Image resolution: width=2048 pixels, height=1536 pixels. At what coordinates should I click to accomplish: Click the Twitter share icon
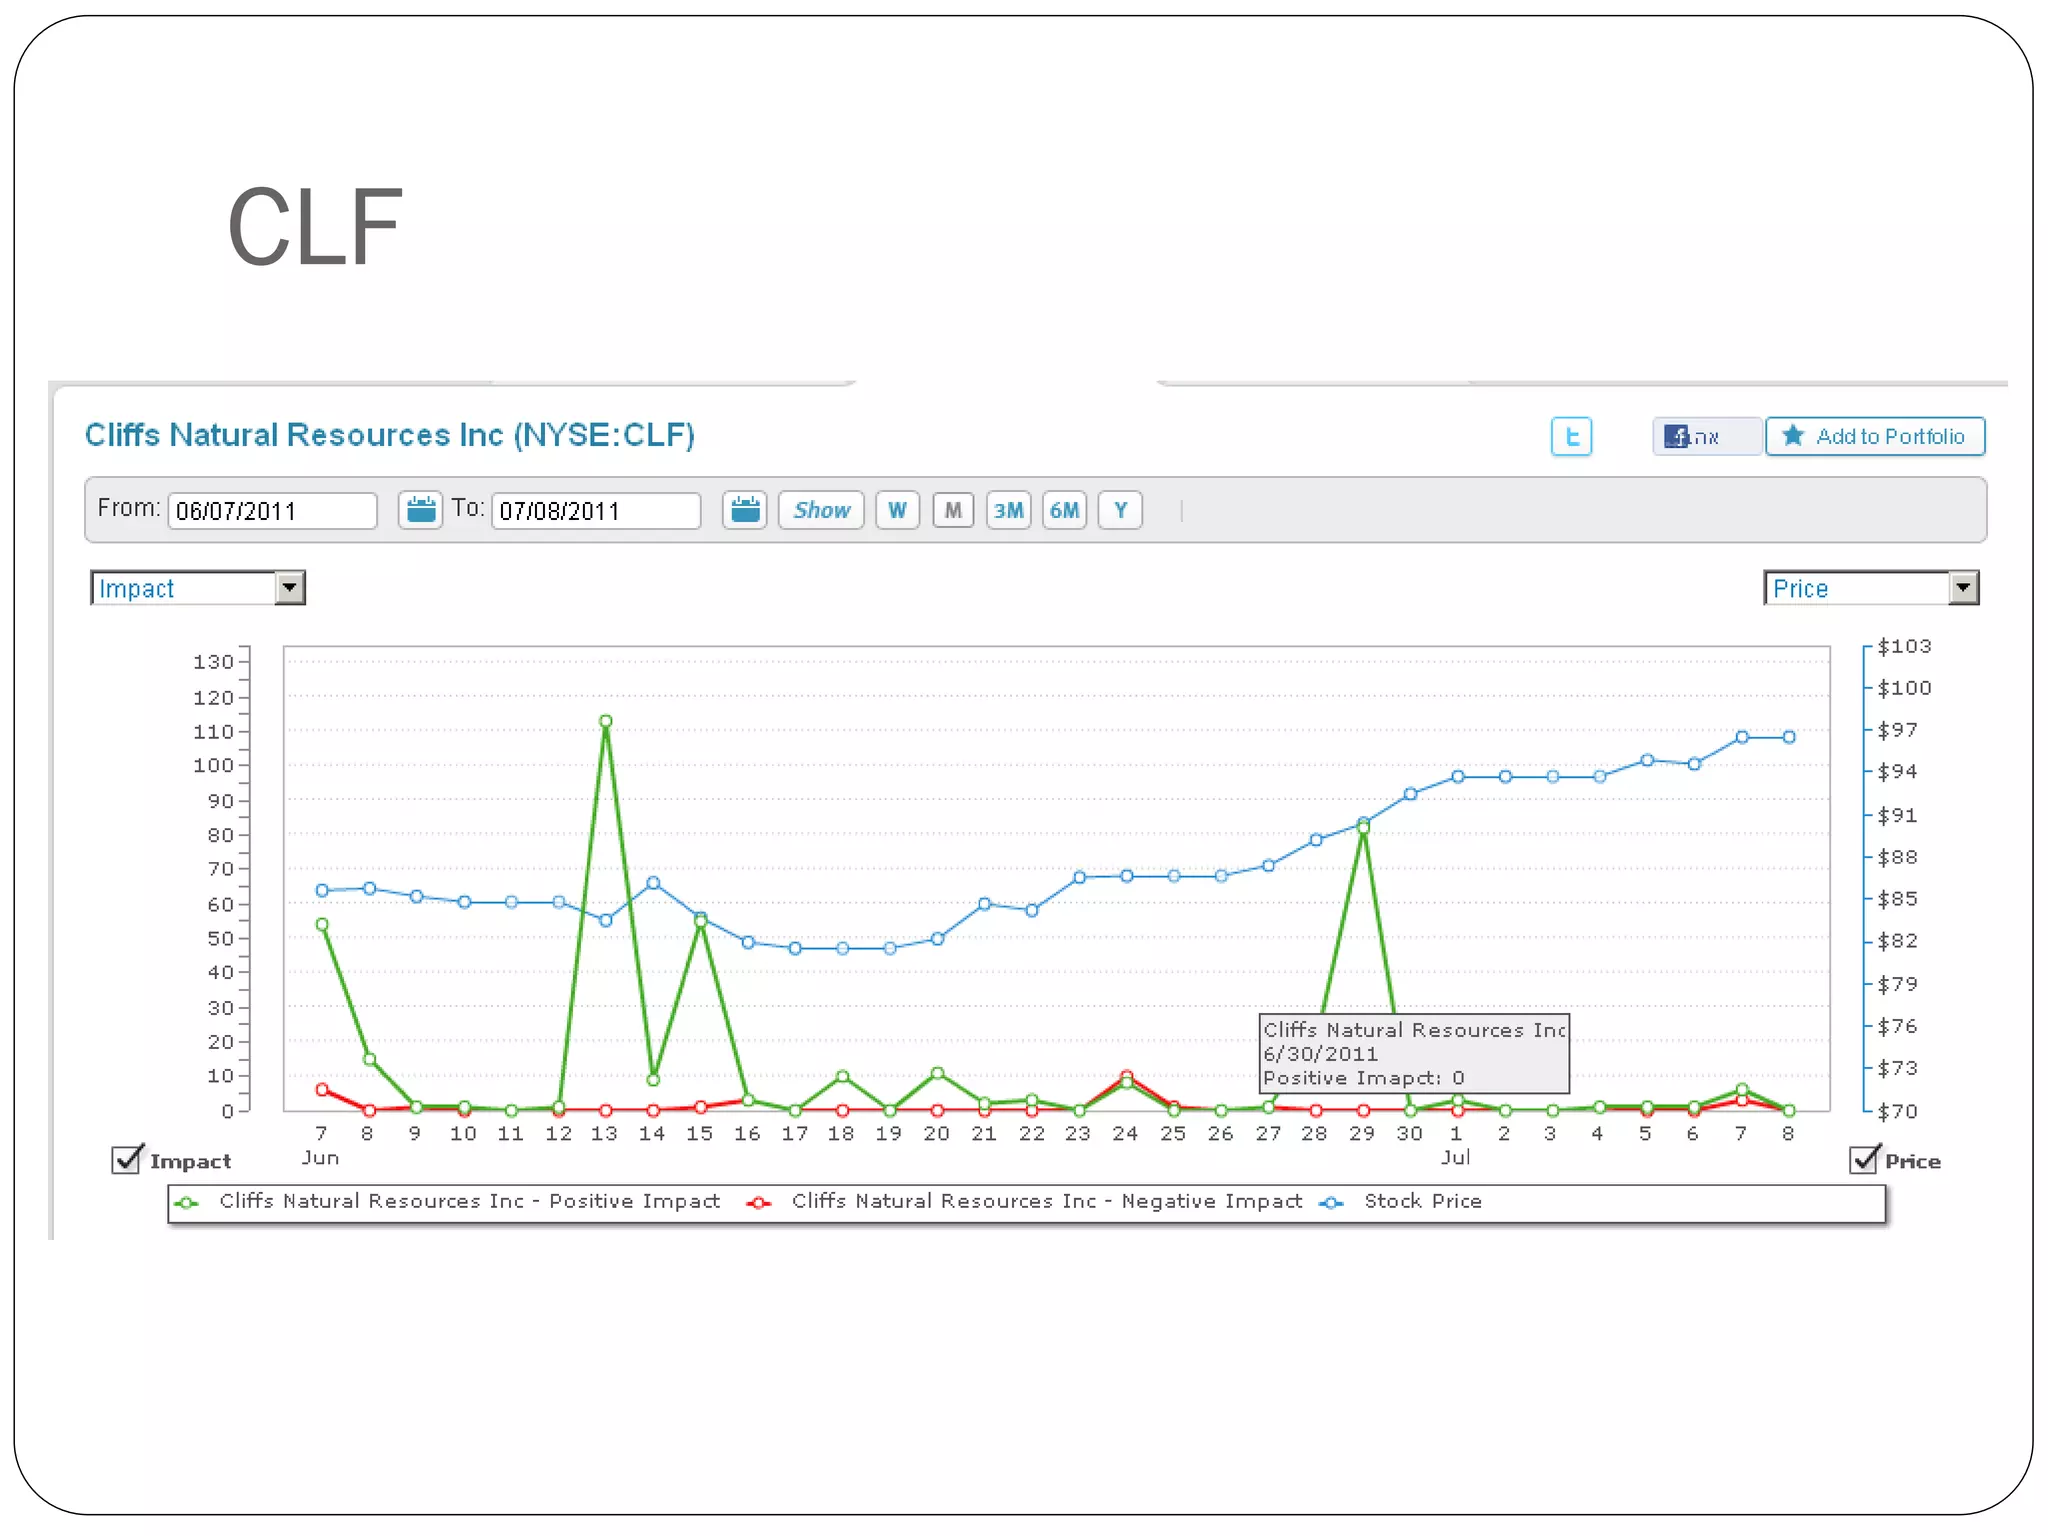(1571, 436)
